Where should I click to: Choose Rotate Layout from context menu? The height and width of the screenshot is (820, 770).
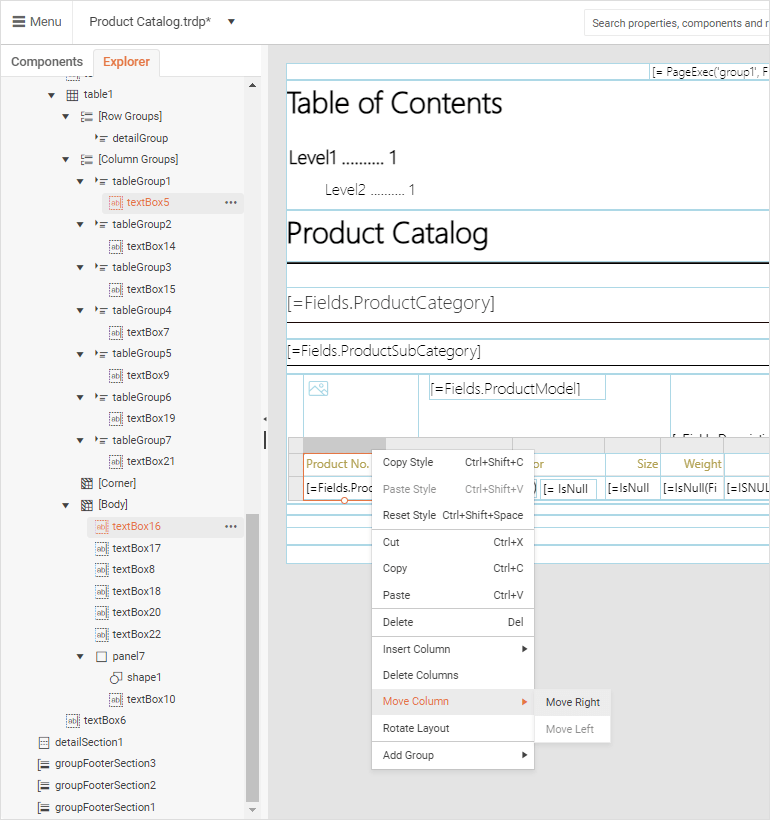pos(453,728)
